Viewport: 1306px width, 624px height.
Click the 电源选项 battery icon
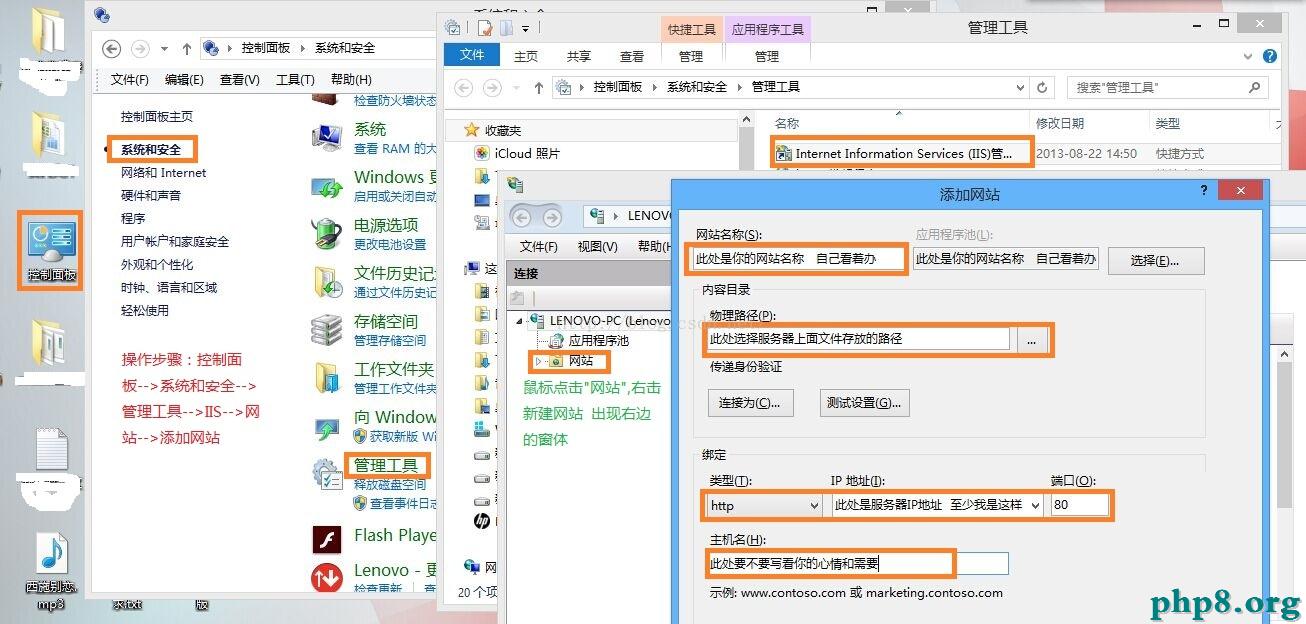point(328,234)
